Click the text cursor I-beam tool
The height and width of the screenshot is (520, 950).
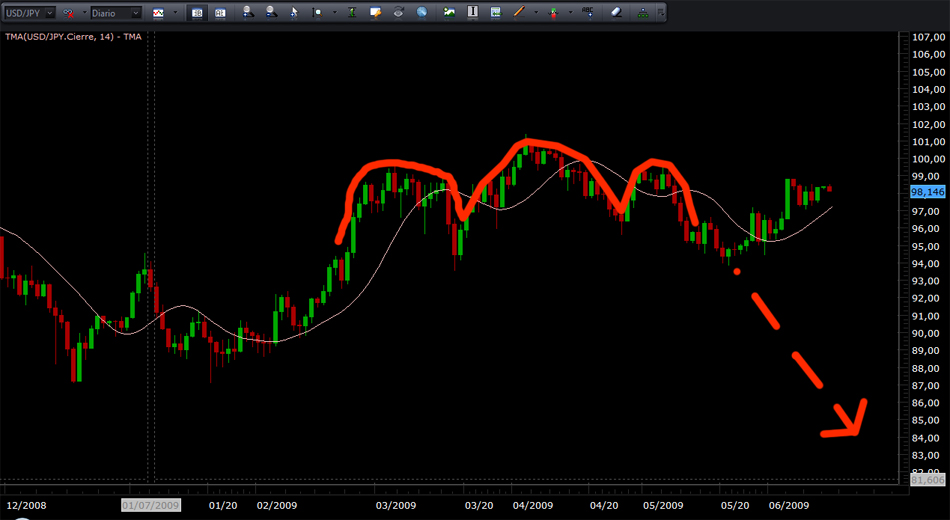coord(472,14)
